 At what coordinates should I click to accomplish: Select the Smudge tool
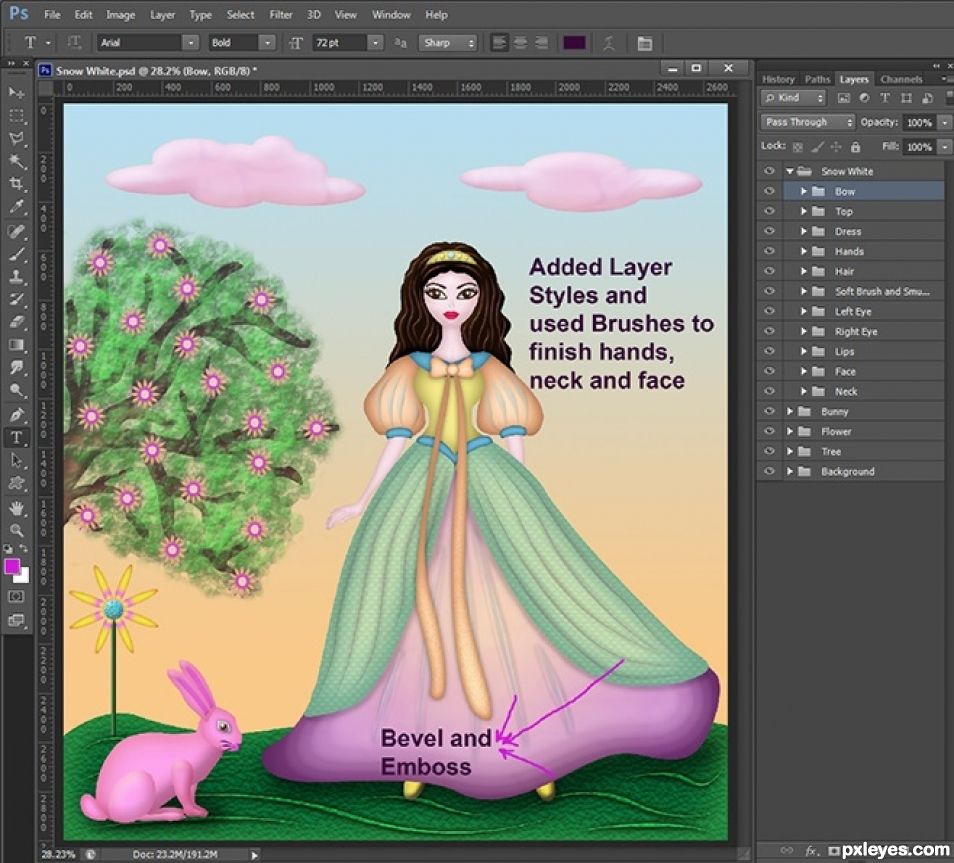point(16,368)
